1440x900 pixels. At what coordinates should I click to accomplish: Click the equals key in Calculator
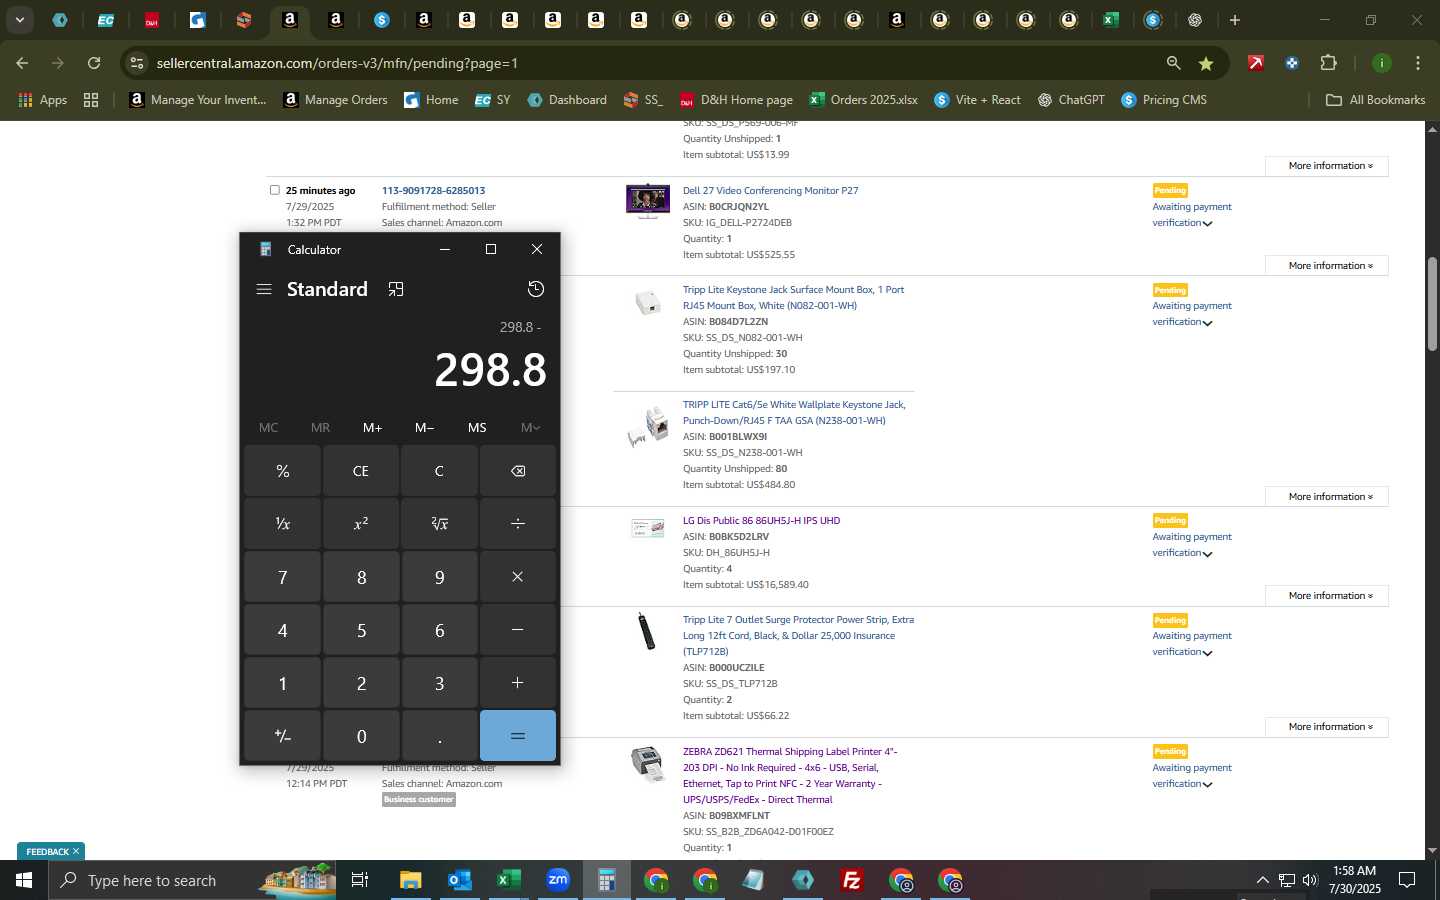coord(518,736)
